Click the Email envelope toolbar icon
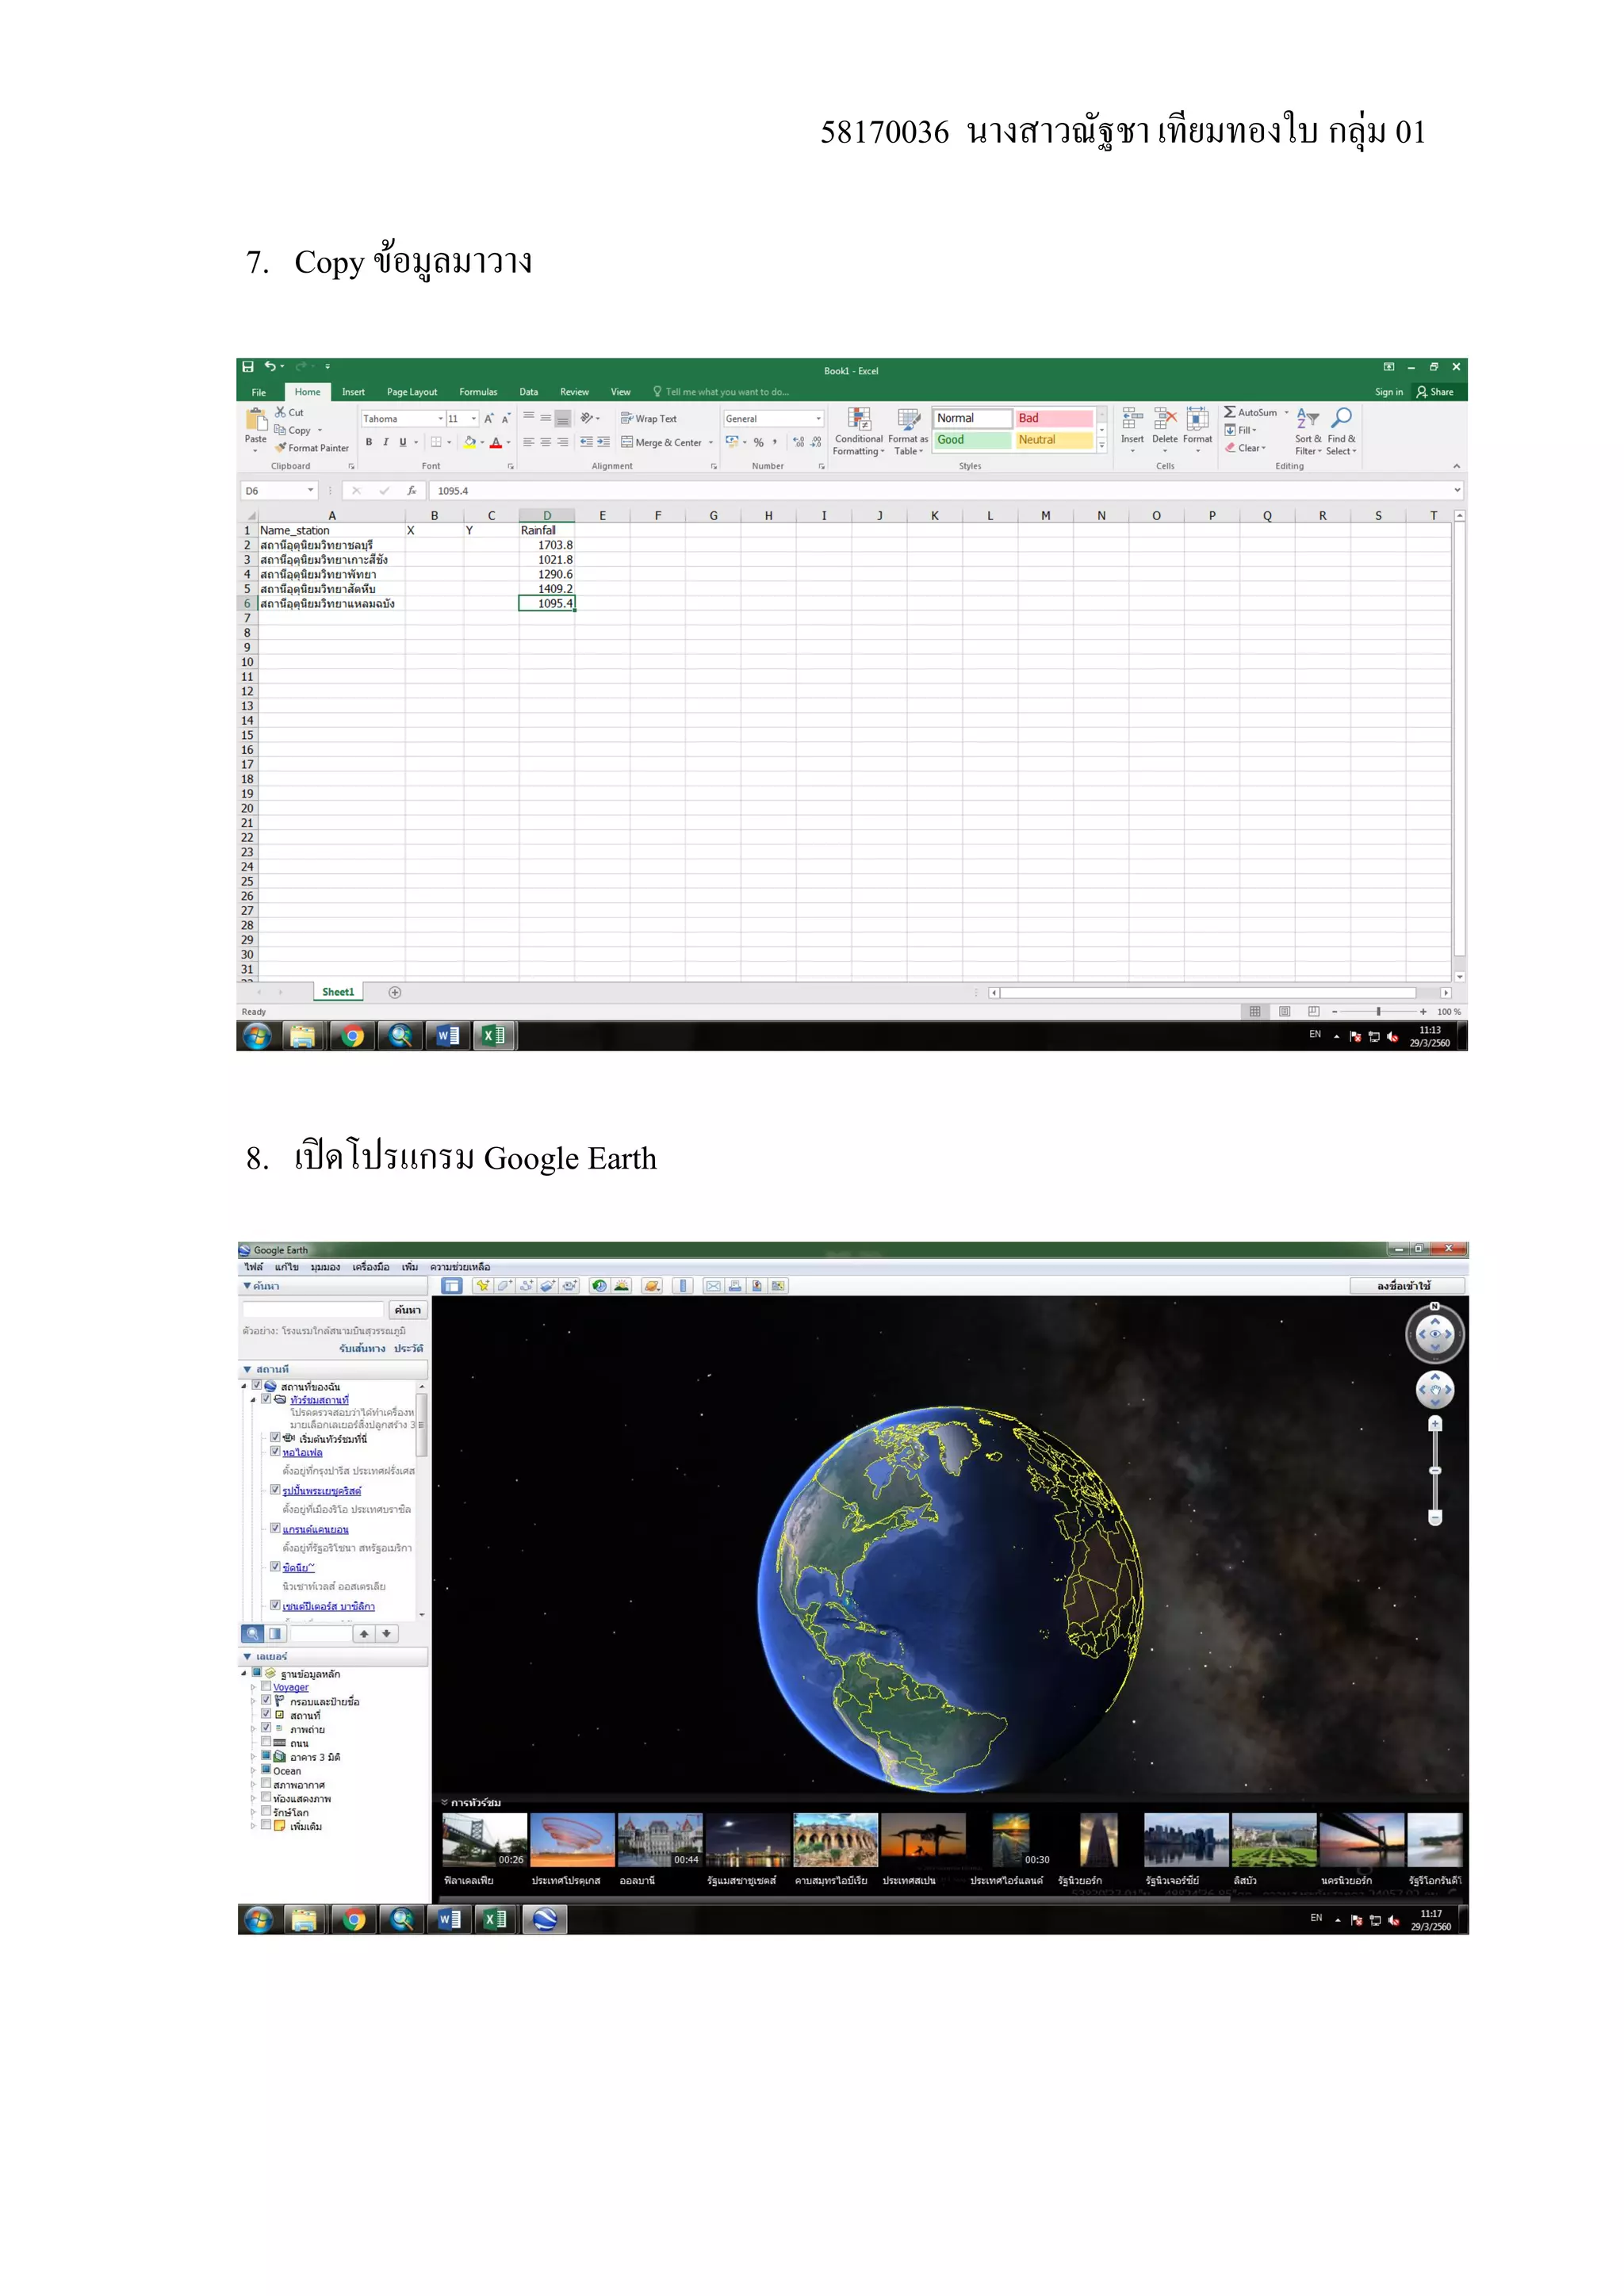Screen dimensions: 1624x2296 point(713,1286)
